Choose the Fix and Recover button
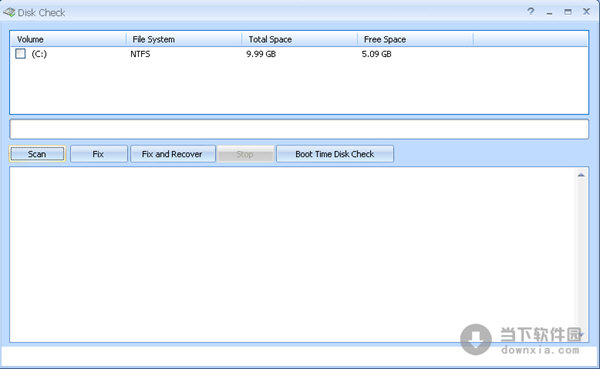 (x=173, y=154)
